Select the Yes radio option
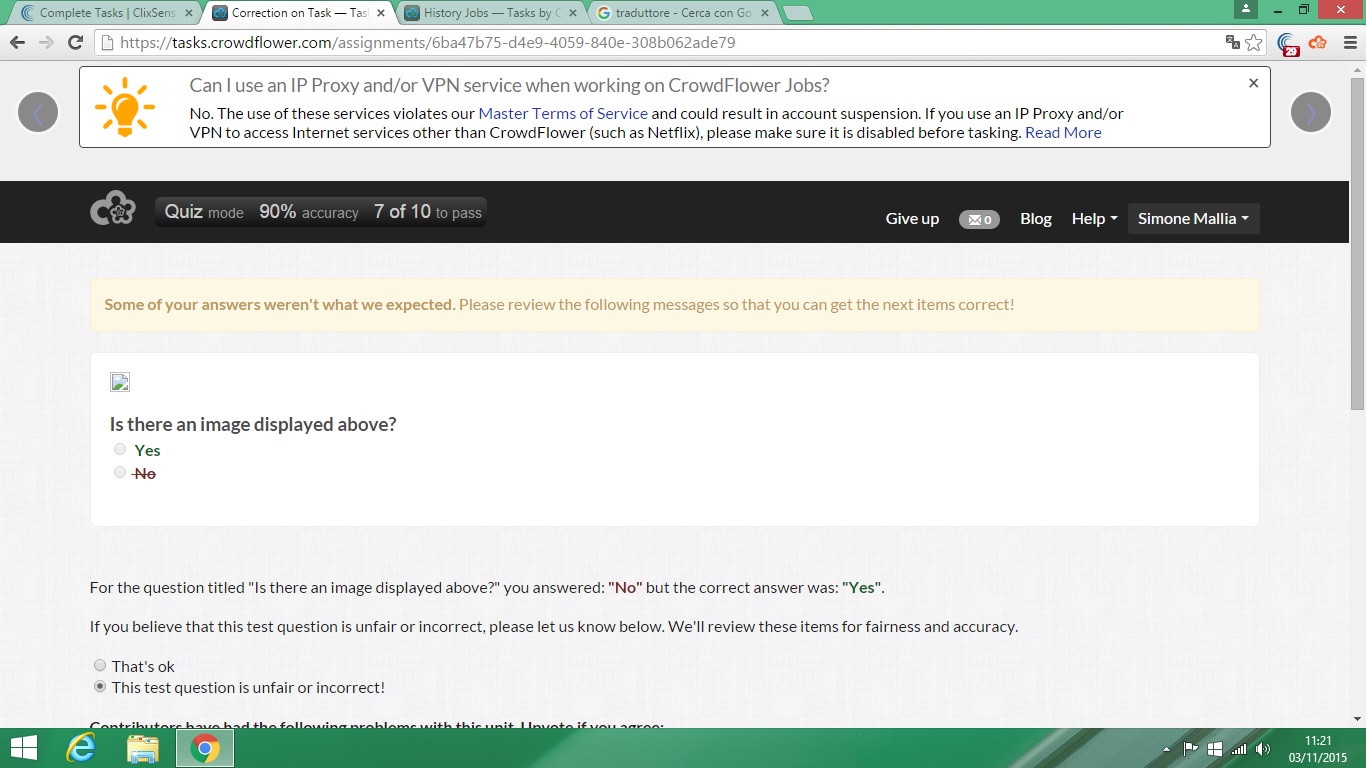This screenshot has height=768, width=1366. click(x=120, y=450)
